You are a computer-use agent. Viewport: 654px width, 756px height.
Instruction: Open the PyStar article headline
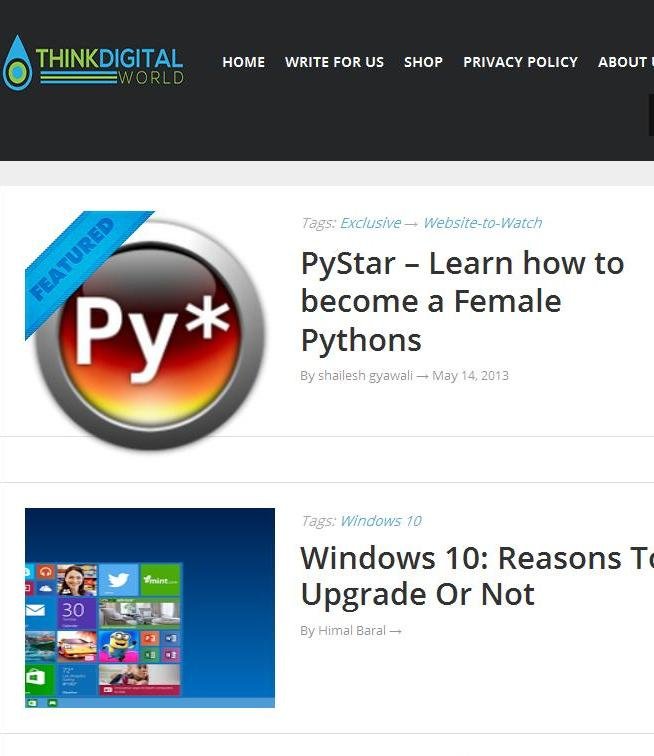click(x=462, y=301)
